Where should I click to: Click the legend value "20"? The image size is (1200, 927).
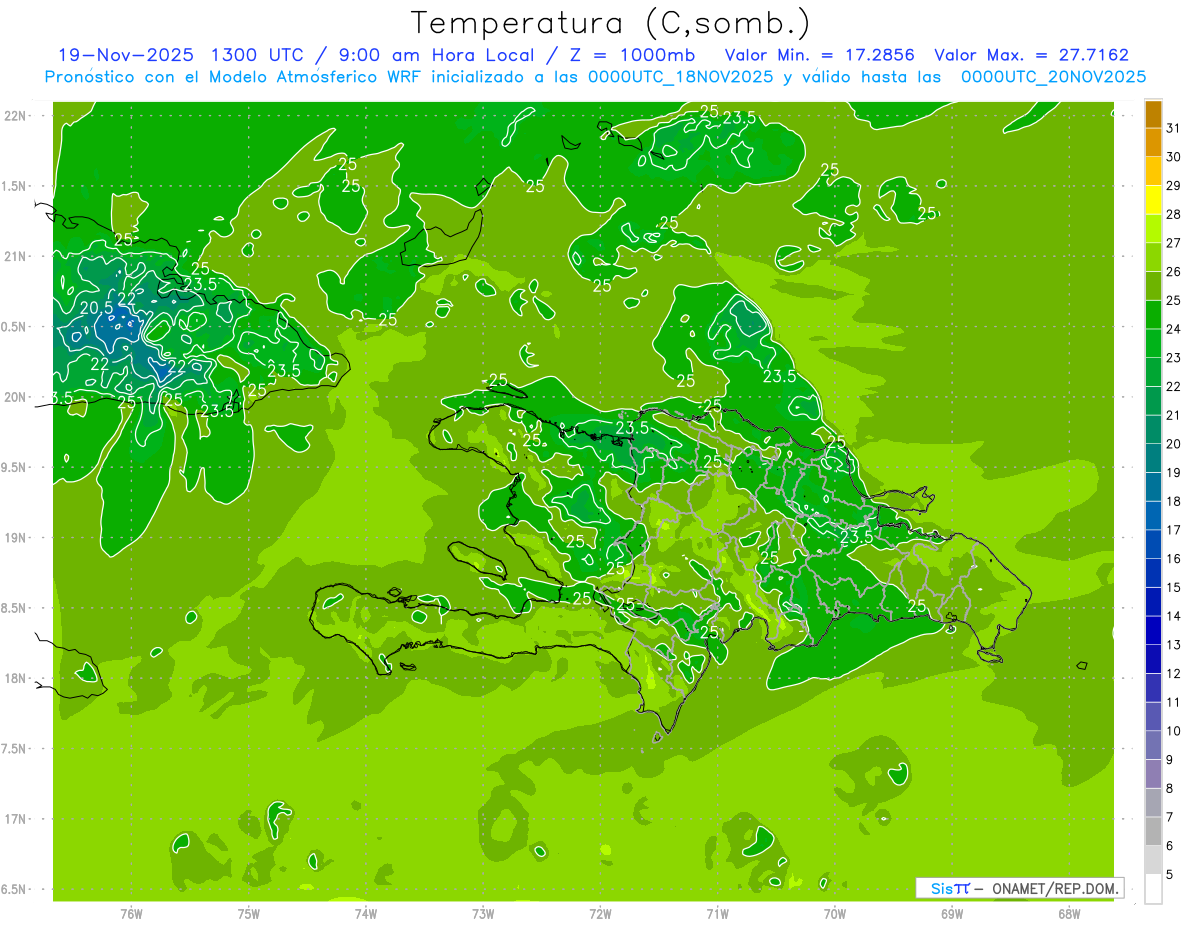pyautogui.click(x=1174, y=444)
